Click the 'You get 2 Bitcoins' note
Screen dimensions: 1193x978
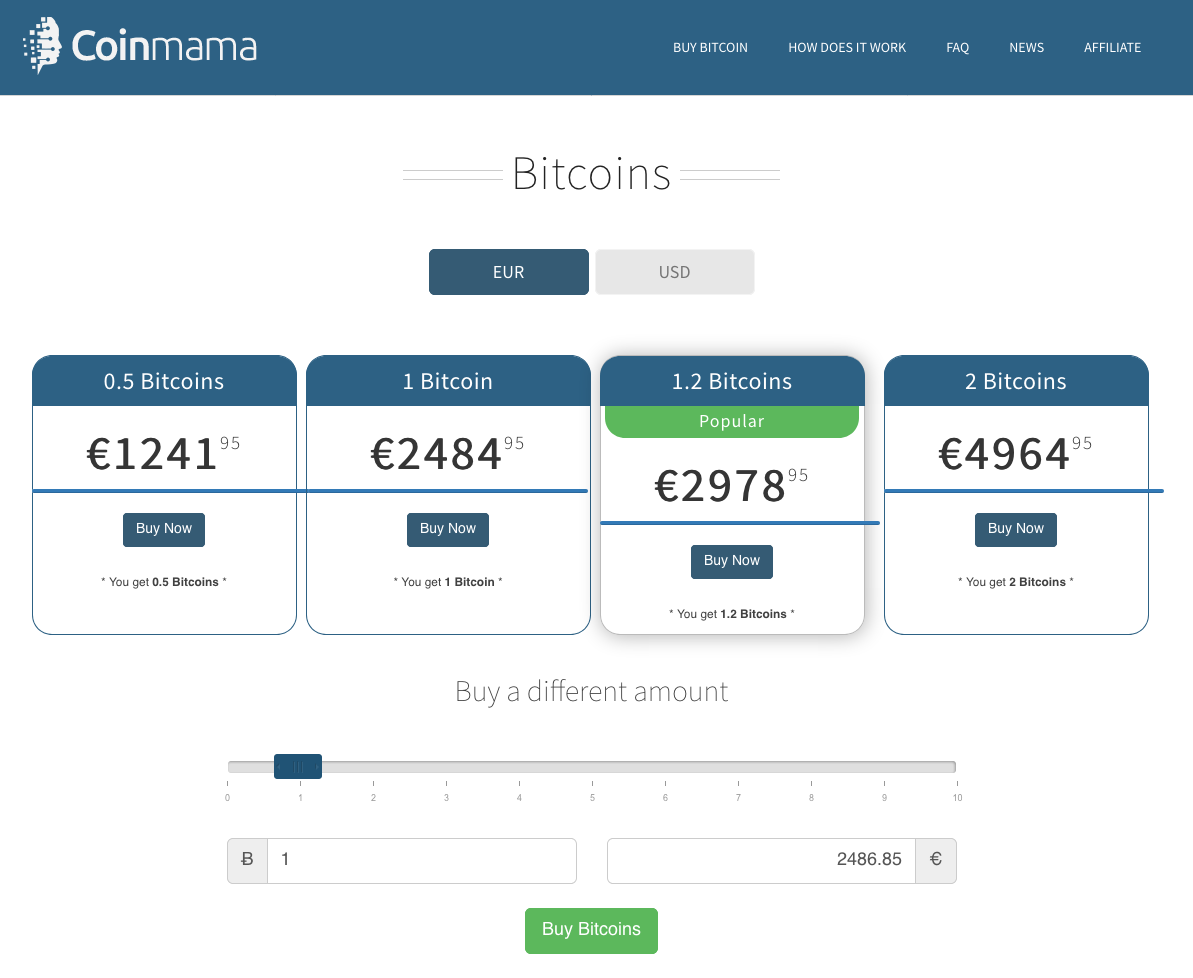pyautogui.click(x=1016, y=582)
